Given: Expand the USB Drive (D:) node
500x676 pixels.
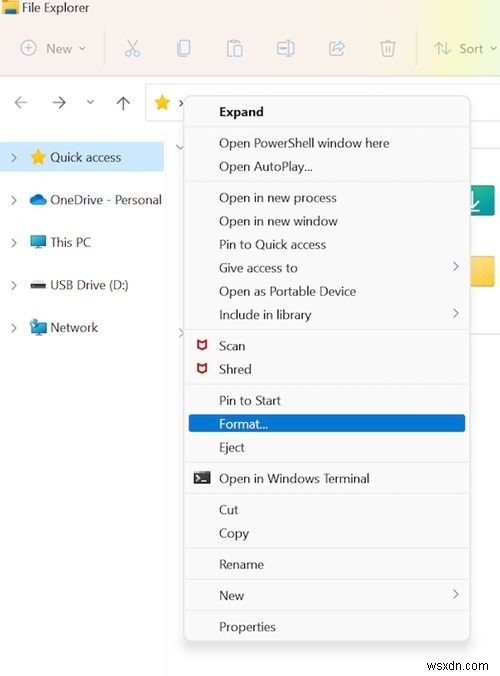Looking at the screenshot, I should coord(14,285).
